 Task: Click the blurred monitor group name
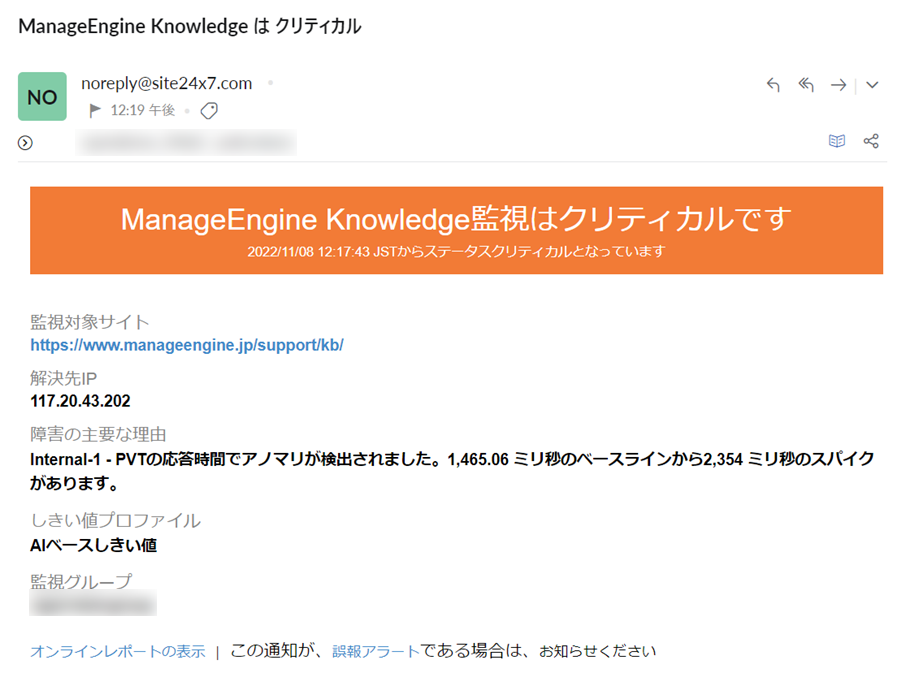pyautogui.click(x=93, y=605)
